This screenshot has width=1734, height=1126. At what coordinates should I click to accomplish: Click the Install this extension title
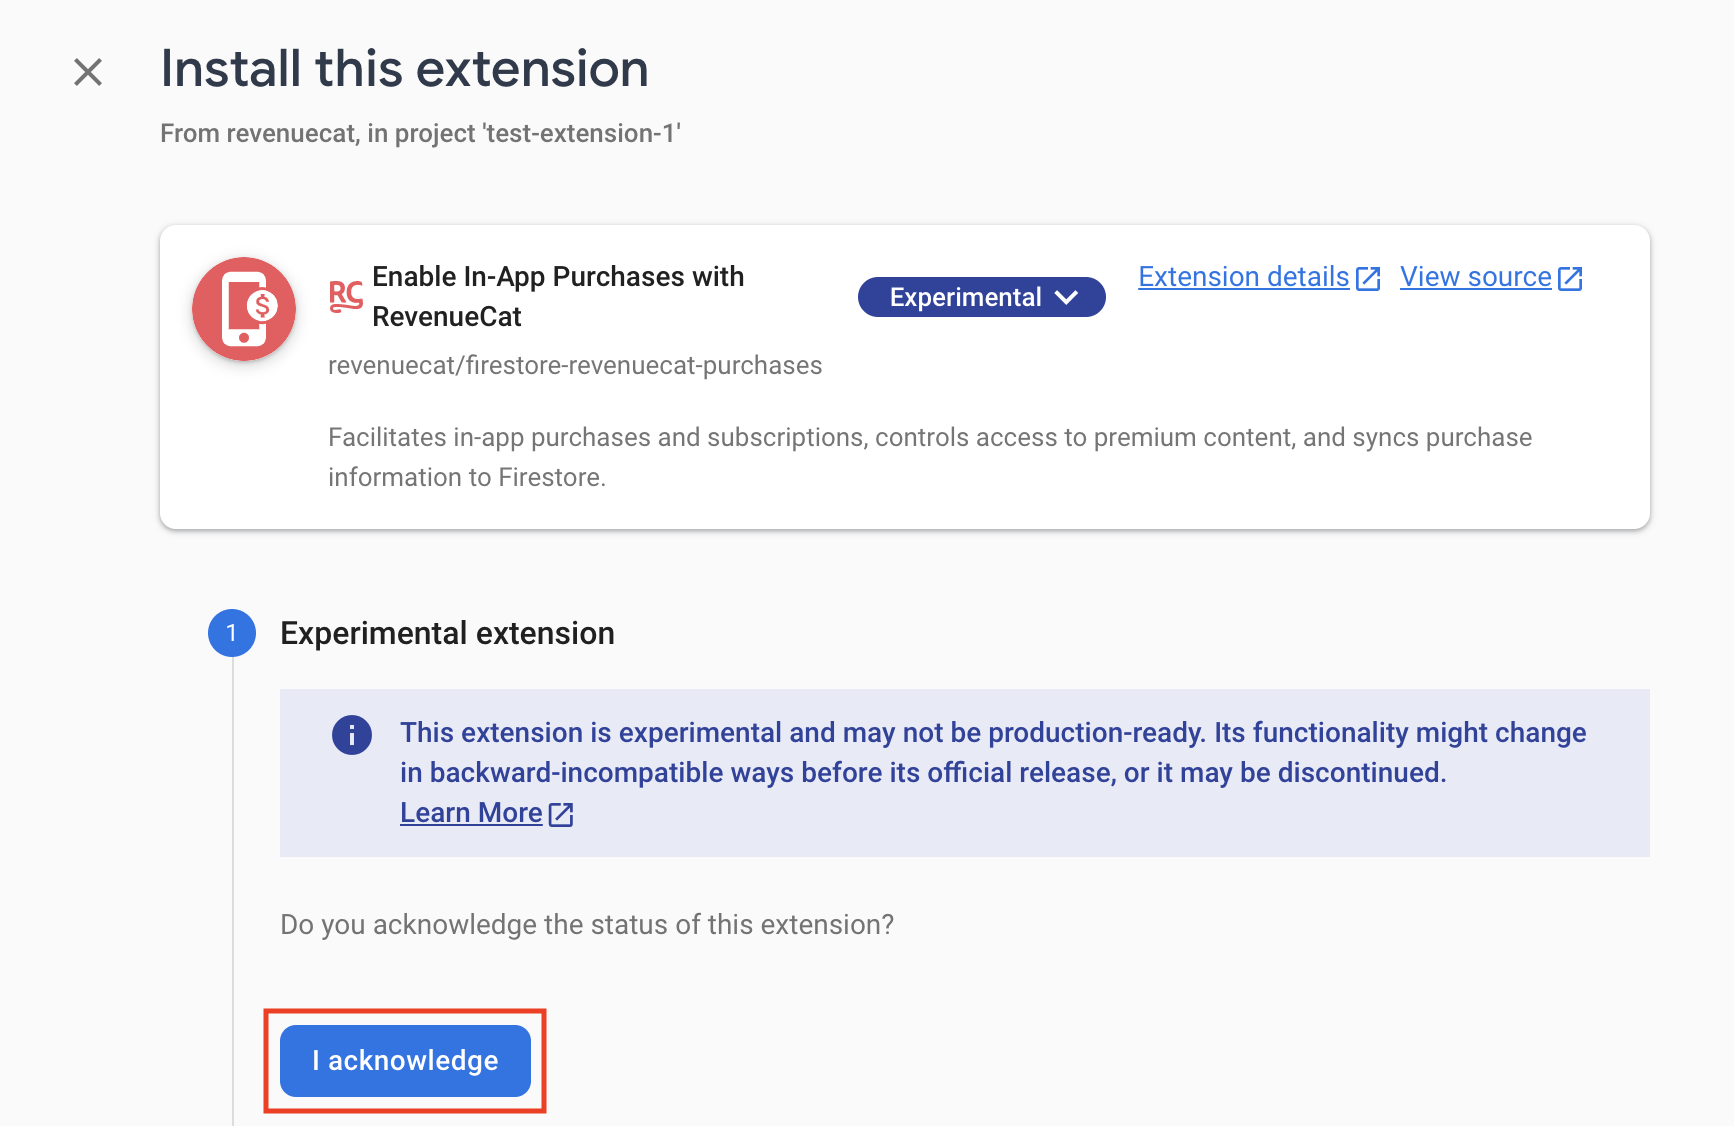[x=404, y=69]
